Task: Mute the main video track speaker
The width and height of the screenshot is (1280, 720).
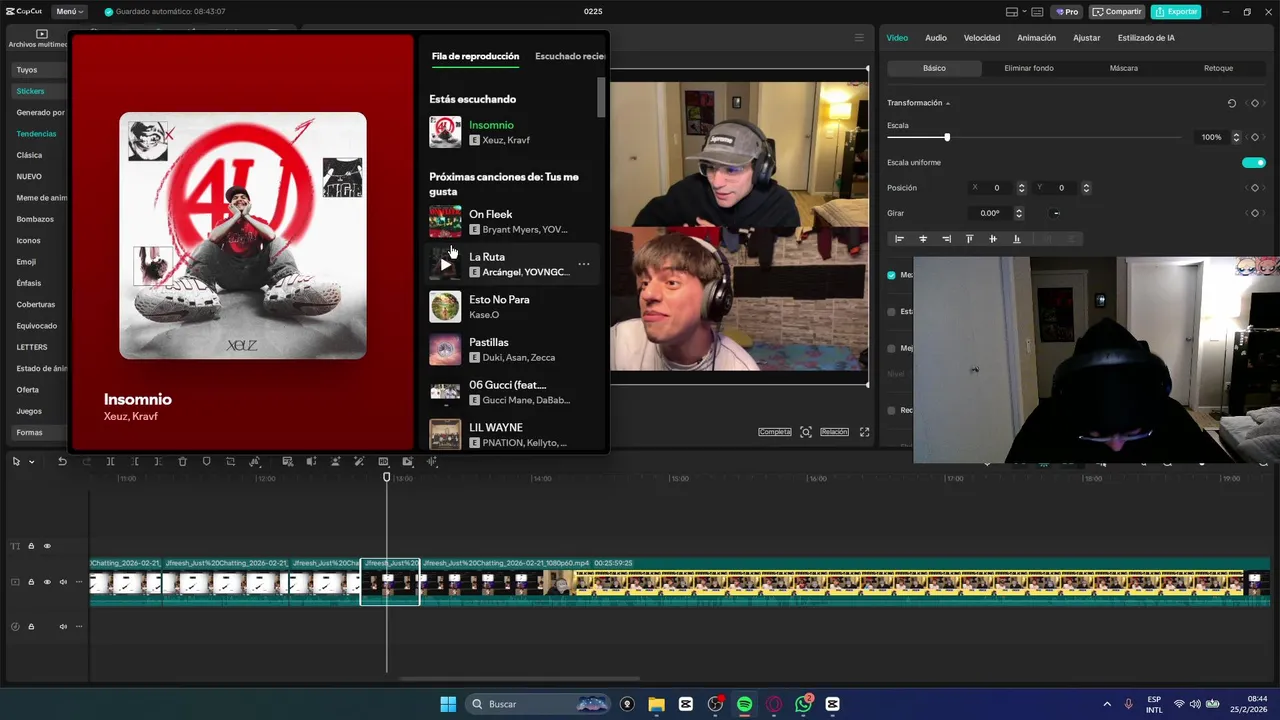Action: pyautogui.click(x=63, y=582)
